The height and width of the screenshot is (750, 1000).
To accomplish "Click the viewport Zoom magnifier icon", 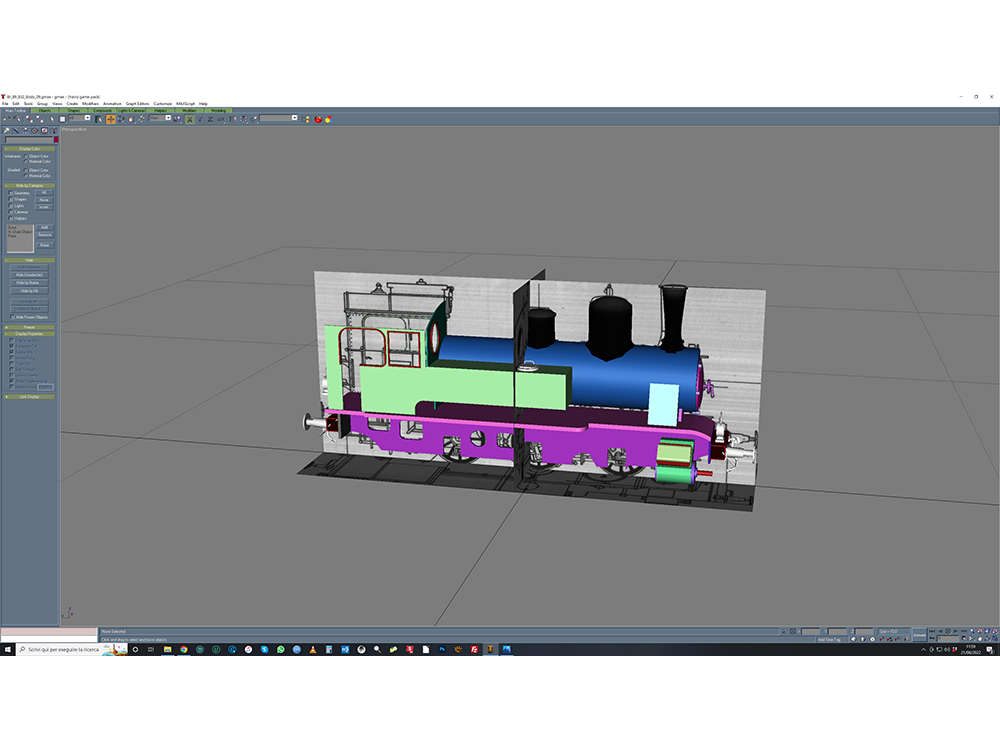I will (972, 631).
